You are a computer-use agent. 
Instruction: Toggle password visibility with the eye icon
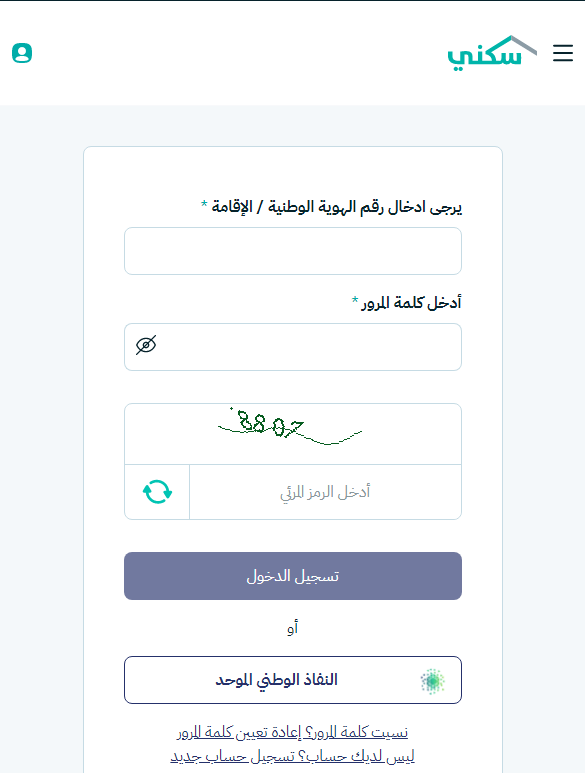146,345
